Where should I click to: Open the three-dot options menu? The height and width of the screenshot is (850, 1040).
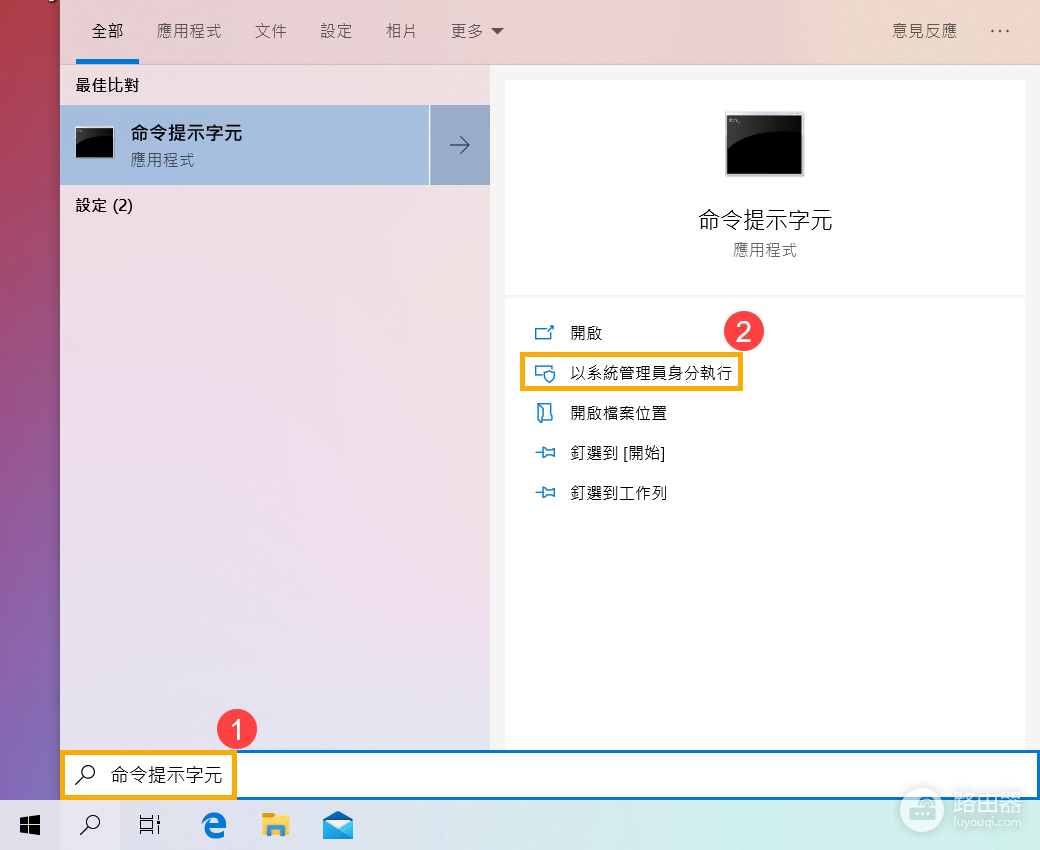coord(1000,31)
